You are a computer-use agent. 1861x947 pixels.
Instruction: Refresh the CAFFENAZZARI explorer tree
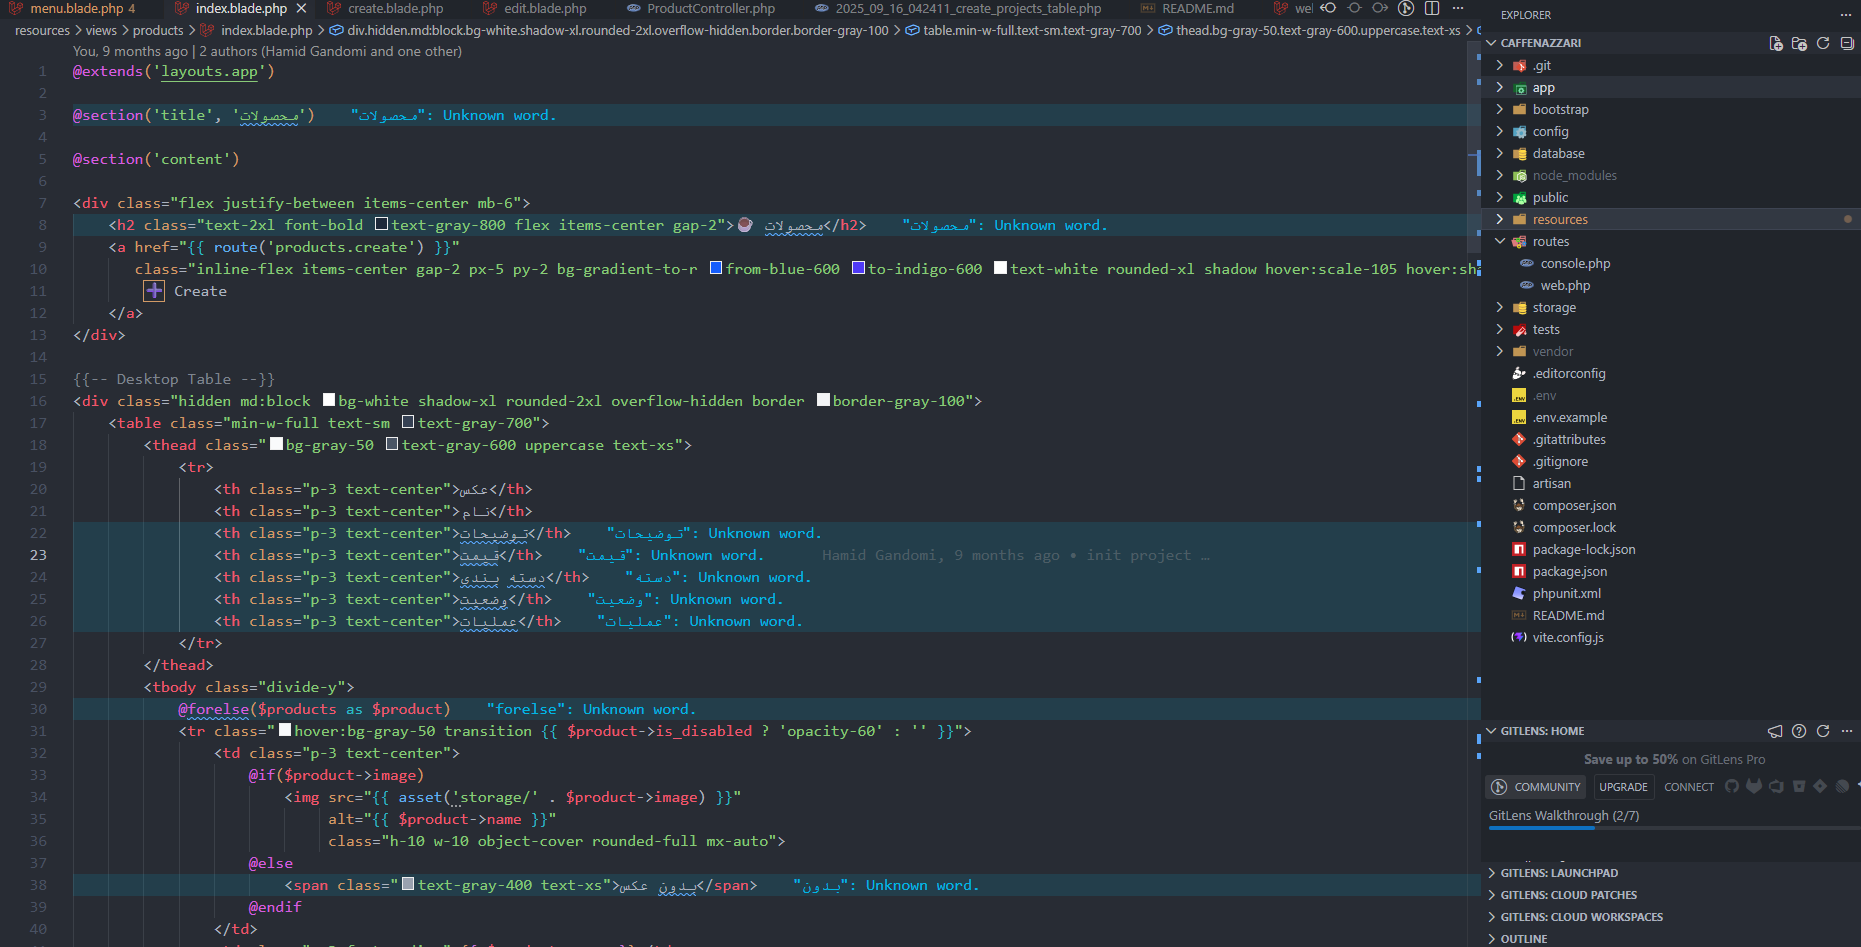click(1823, 43)
